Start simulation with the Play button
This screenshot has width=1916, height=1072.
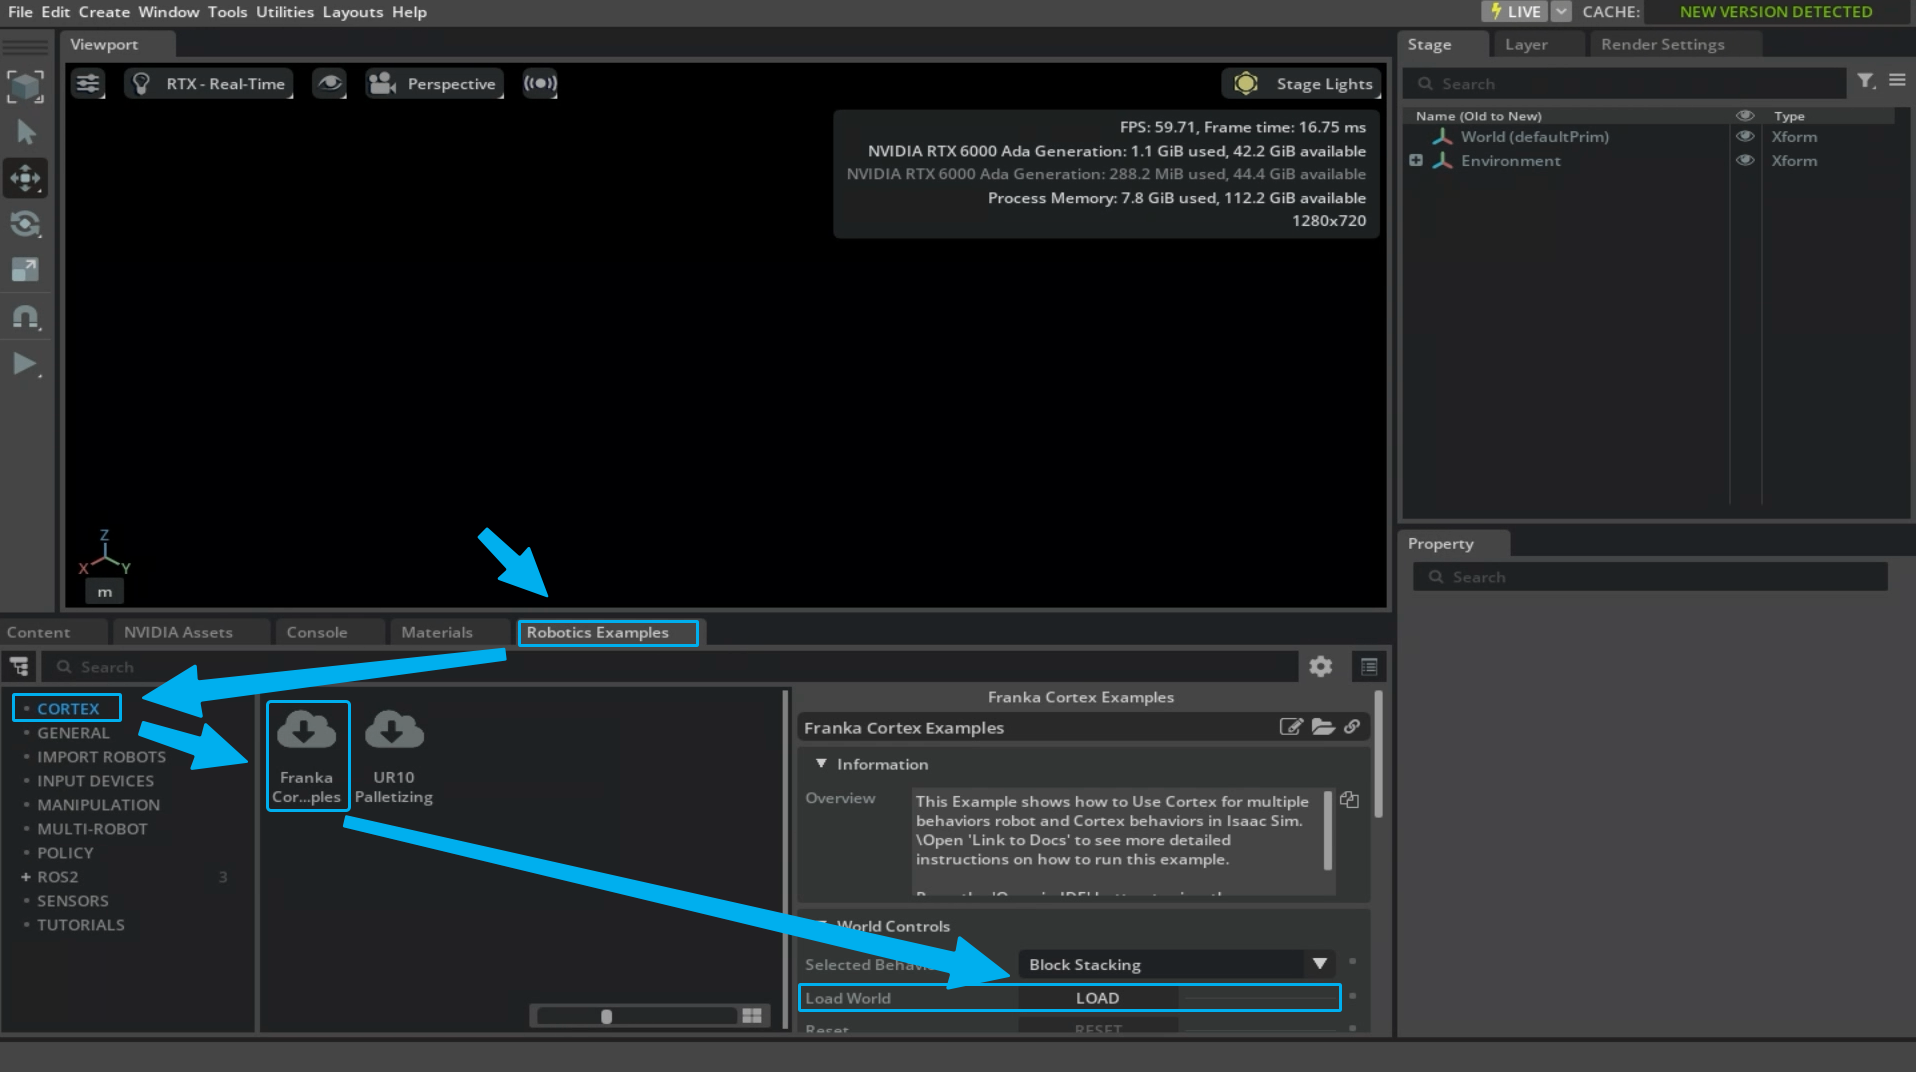(x=26, y=364)
